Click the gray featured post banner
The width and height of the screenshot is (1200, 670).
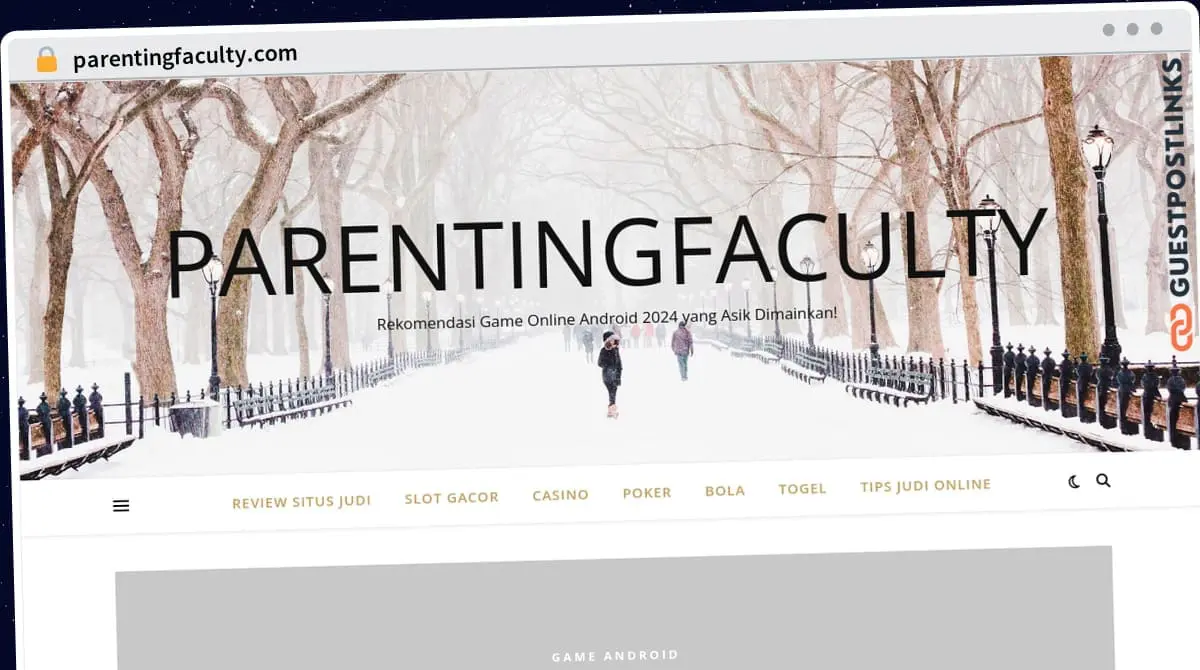614,608
